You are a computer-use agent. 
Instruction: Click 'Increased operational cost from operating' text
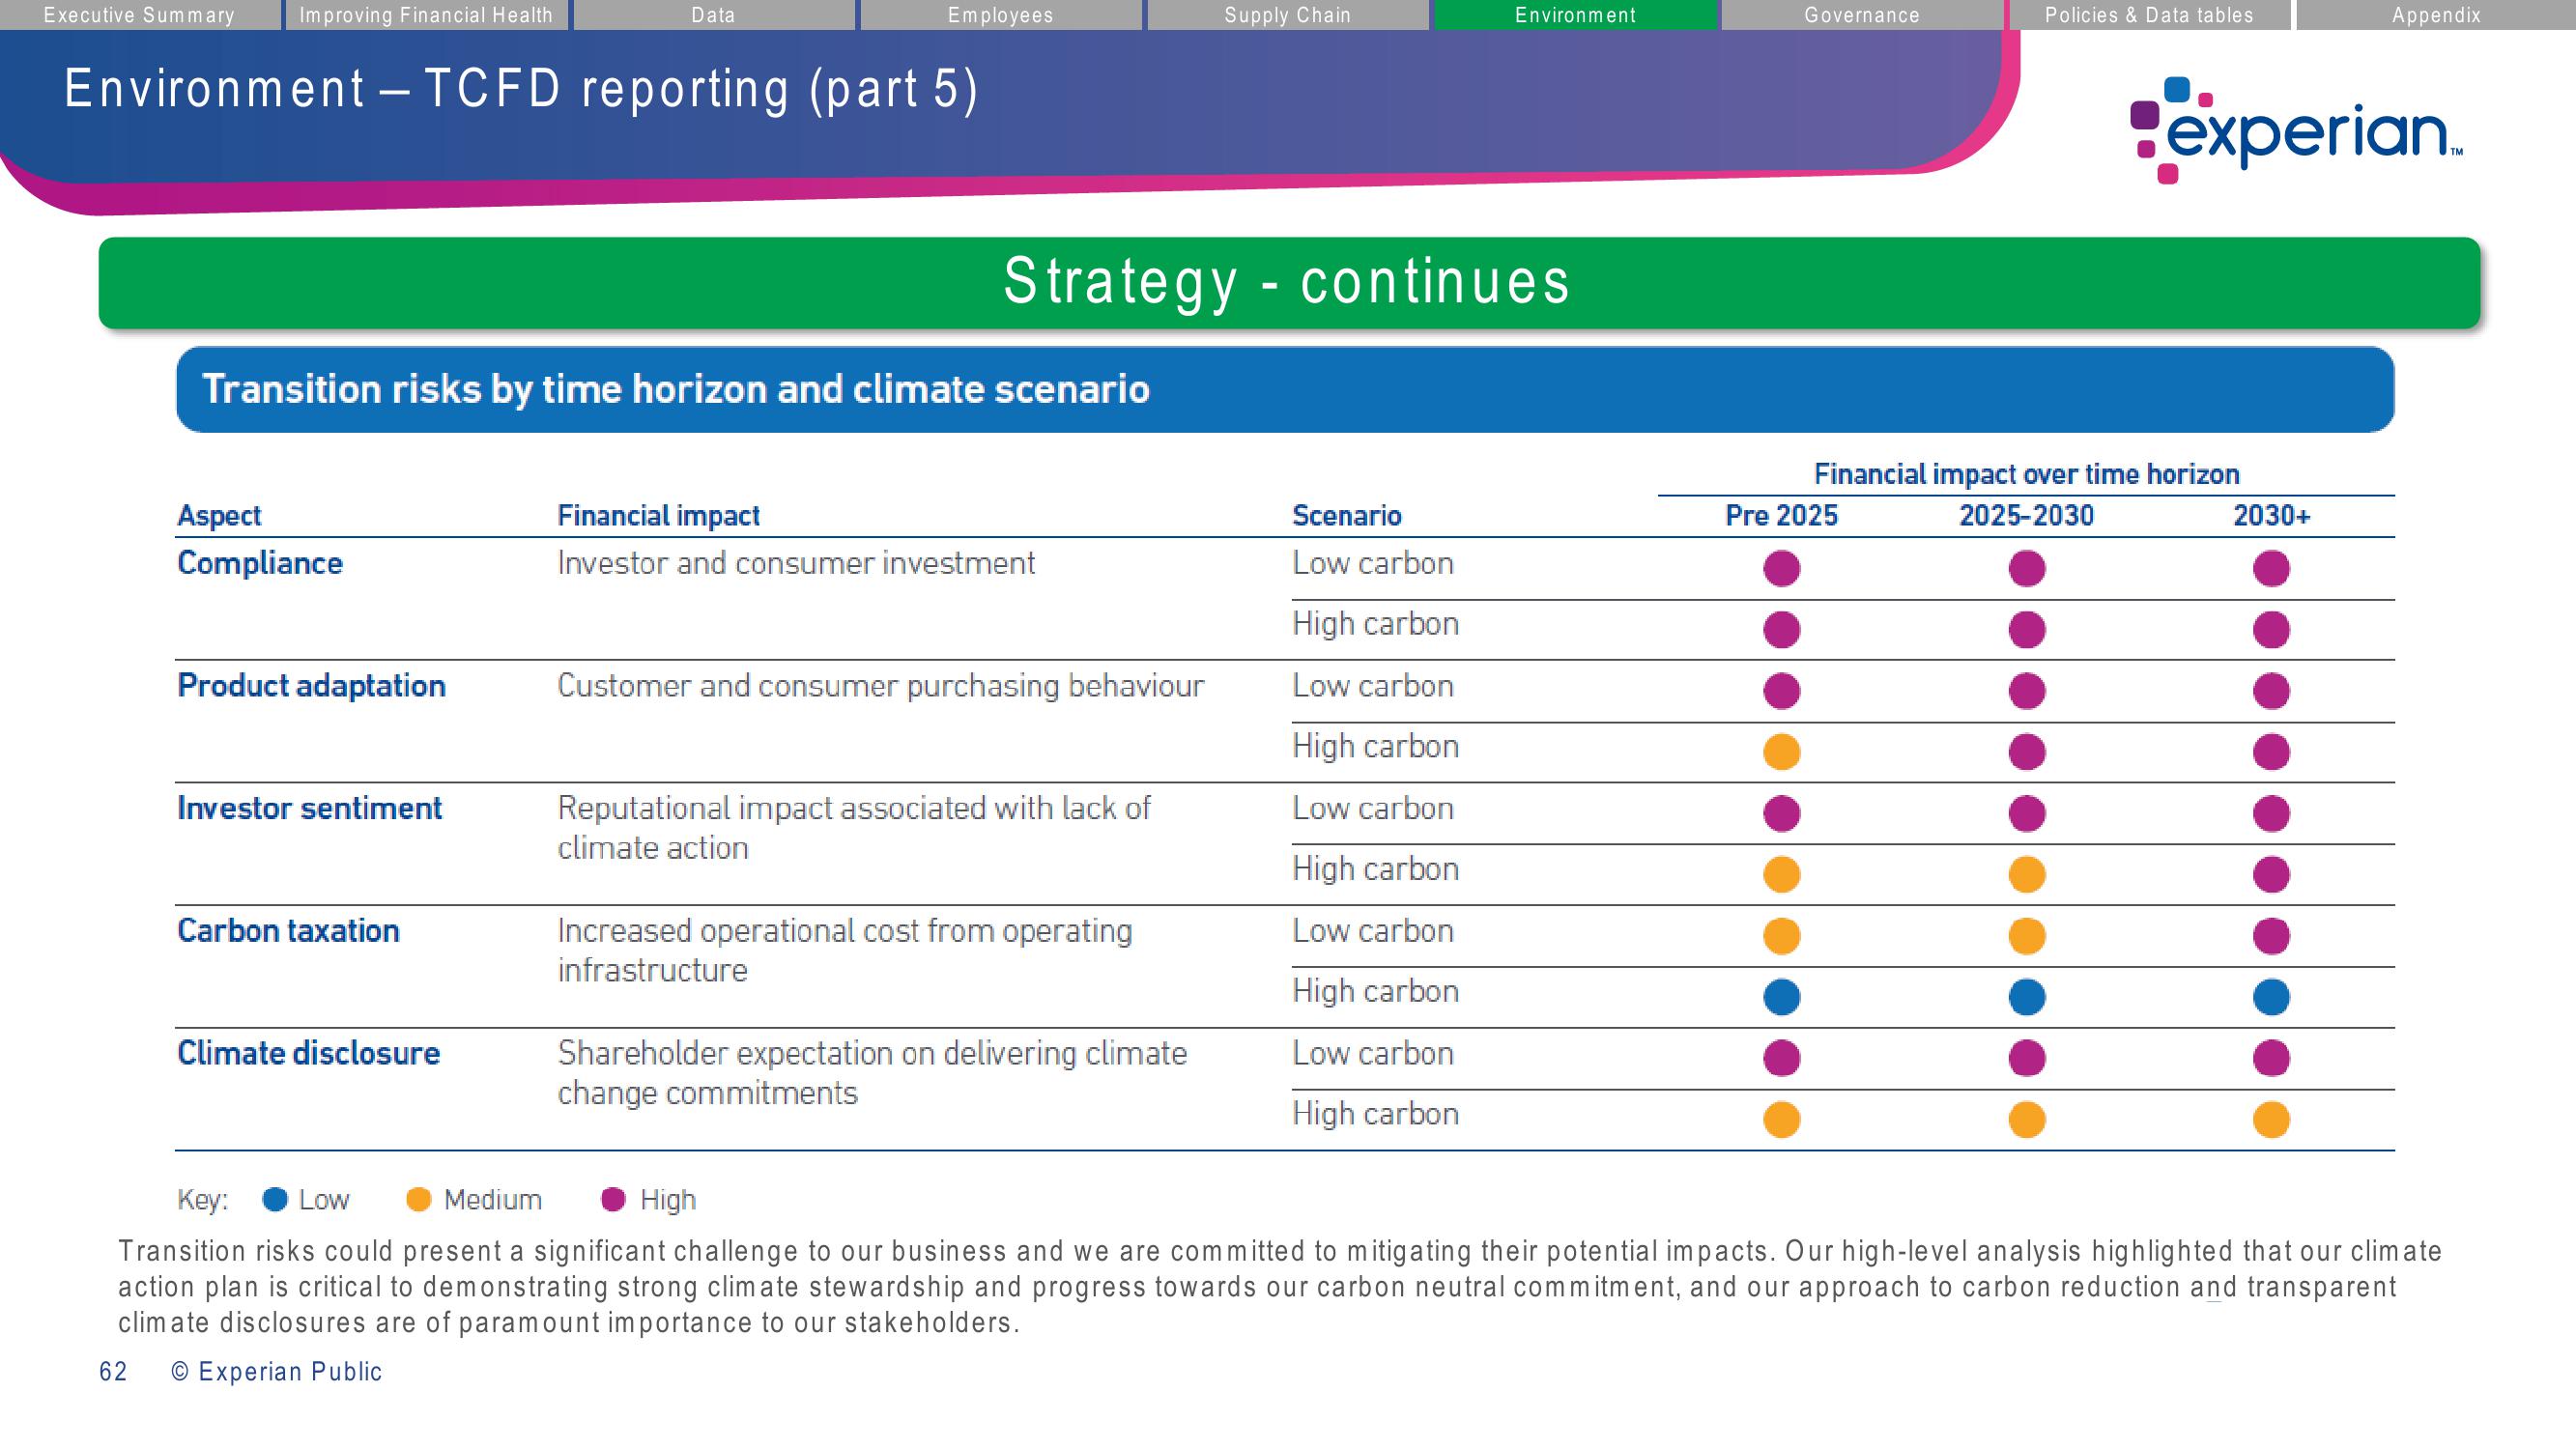pyautogui.click(x=845, y=931)
